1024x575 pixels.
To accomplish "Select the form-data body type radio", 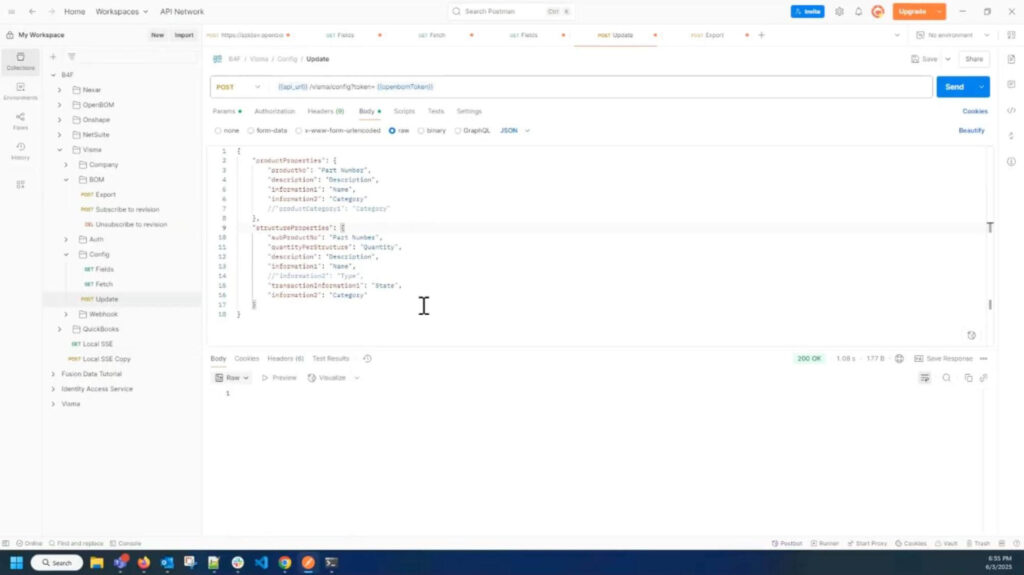I will pos(251,131).
